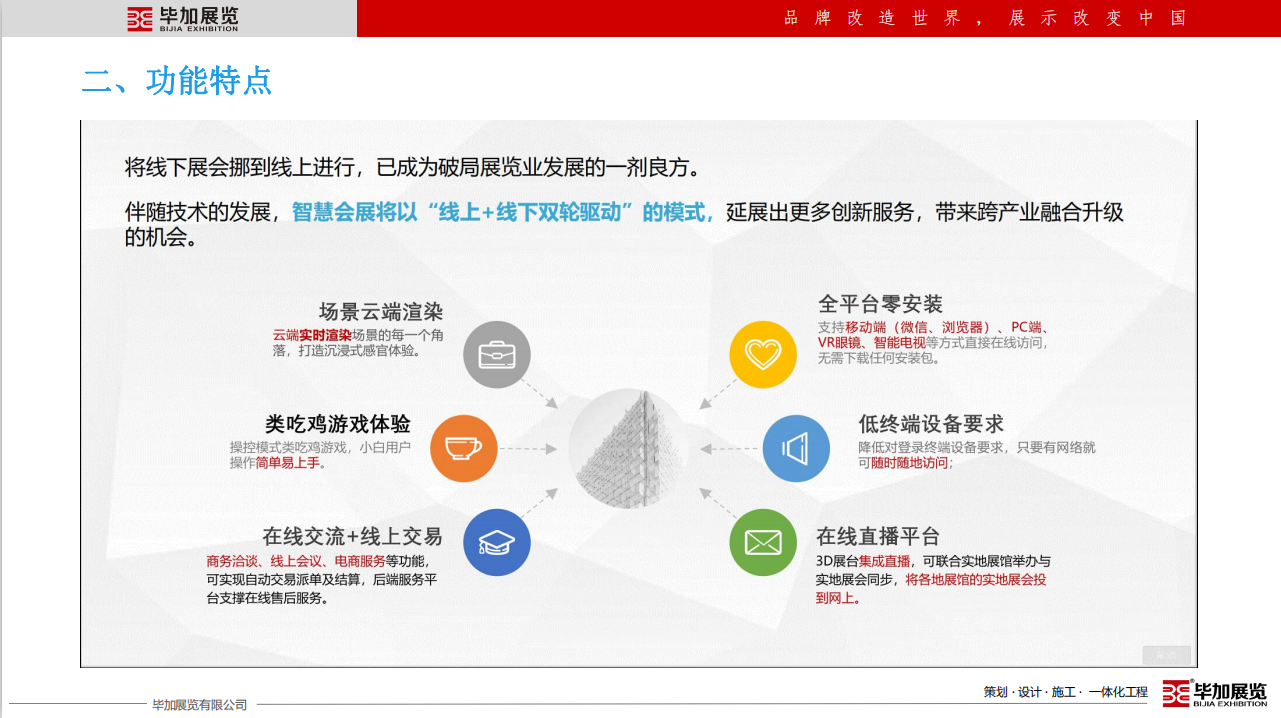Select the blue speaker icon circle

pyautogui.click(x=796, y=448)
